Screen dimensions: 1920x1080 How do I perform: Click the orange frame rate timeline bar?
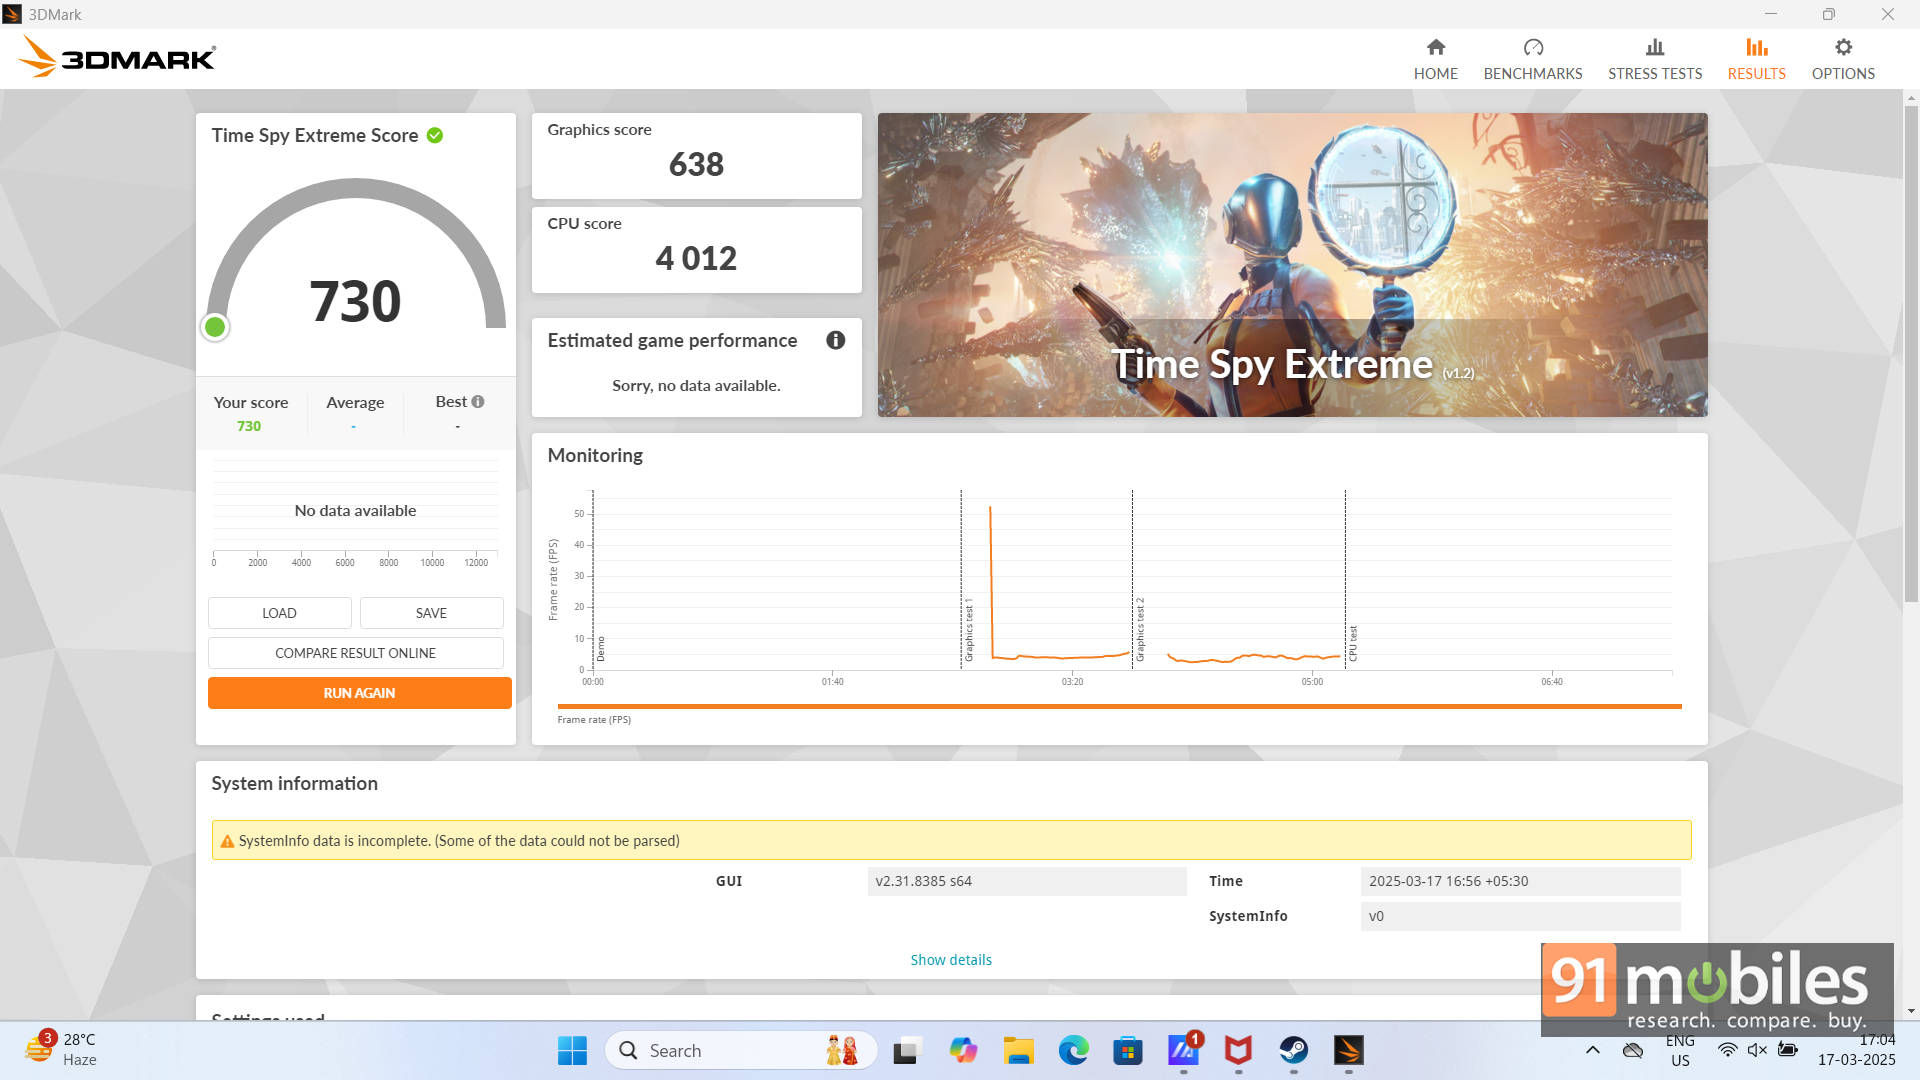[x=1119, y=706]
